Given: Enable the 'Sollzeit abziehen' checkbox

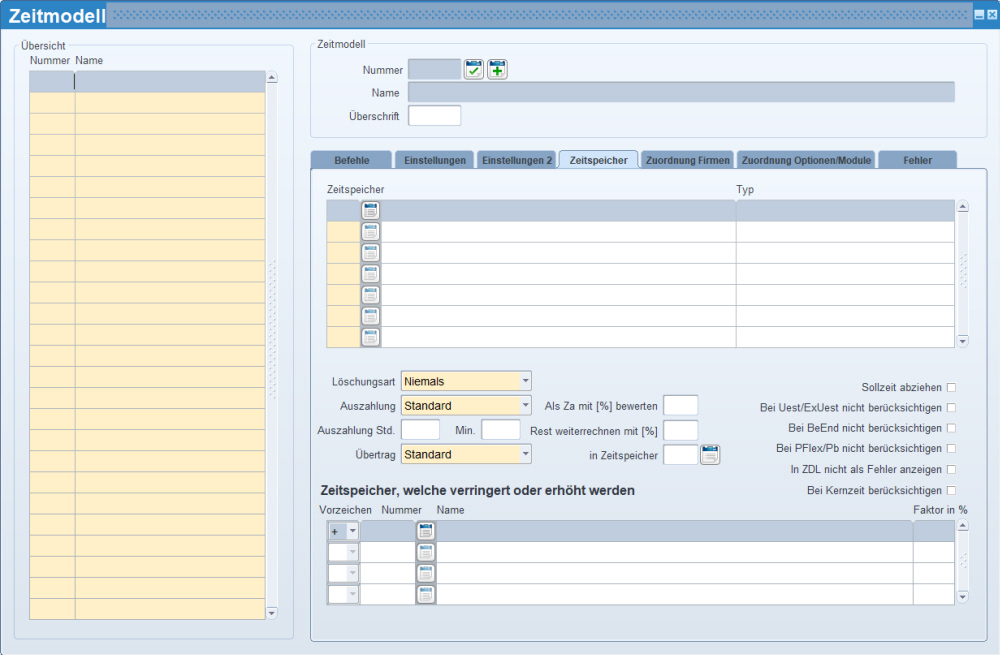Looking at the screenshot, I should point(952,387).
